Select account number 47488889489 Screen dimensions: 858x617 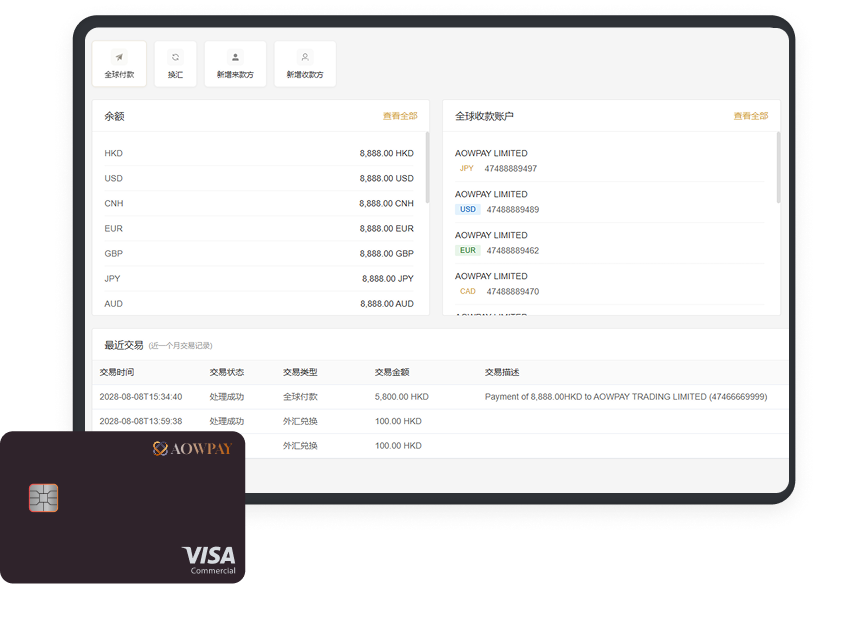click(513, 209)
